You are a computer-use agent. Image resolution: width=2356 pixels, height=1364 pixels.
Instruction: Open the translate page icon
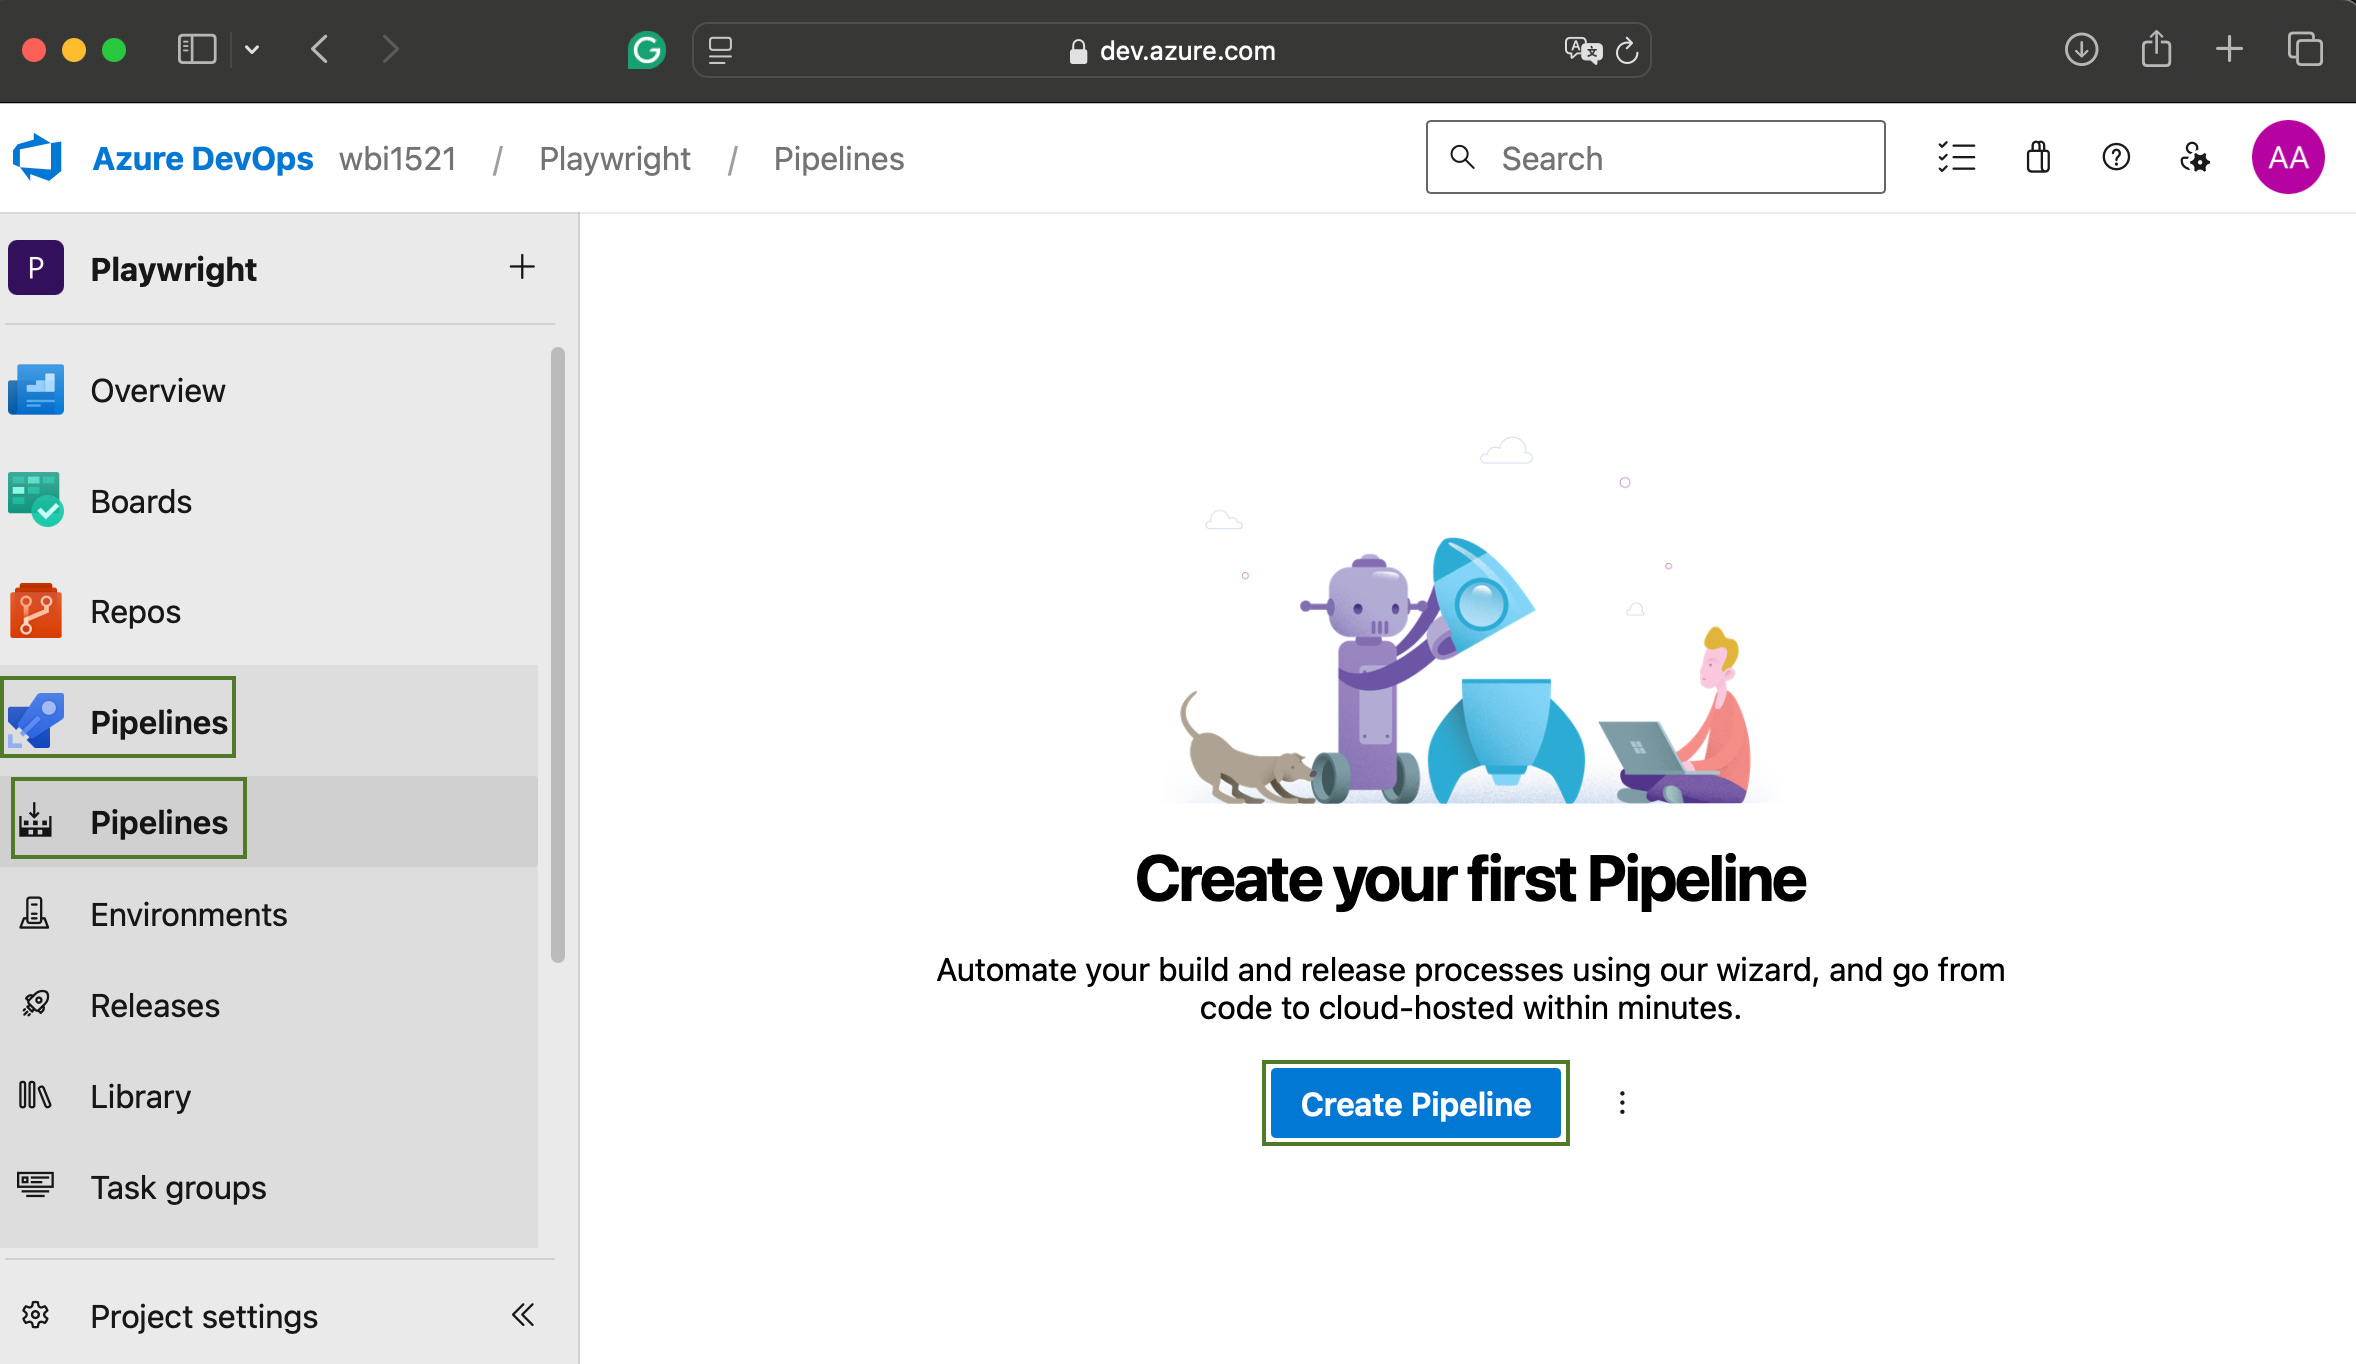click(1583, 50)
